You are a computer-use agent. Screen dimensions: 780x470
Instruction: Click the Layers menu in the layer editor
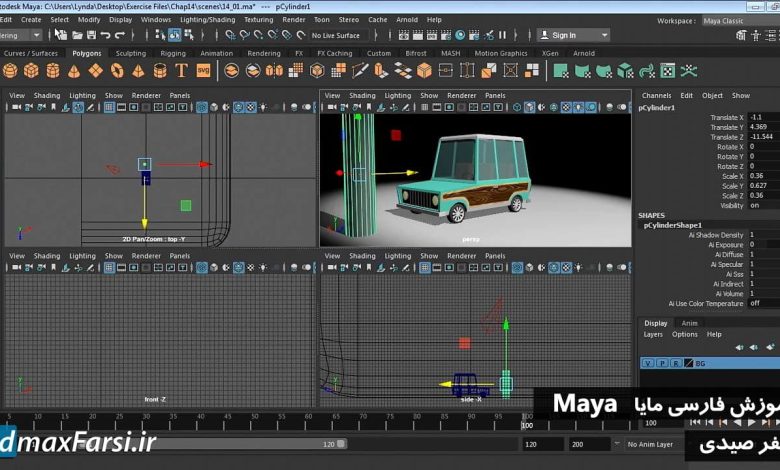coord(653,334)
